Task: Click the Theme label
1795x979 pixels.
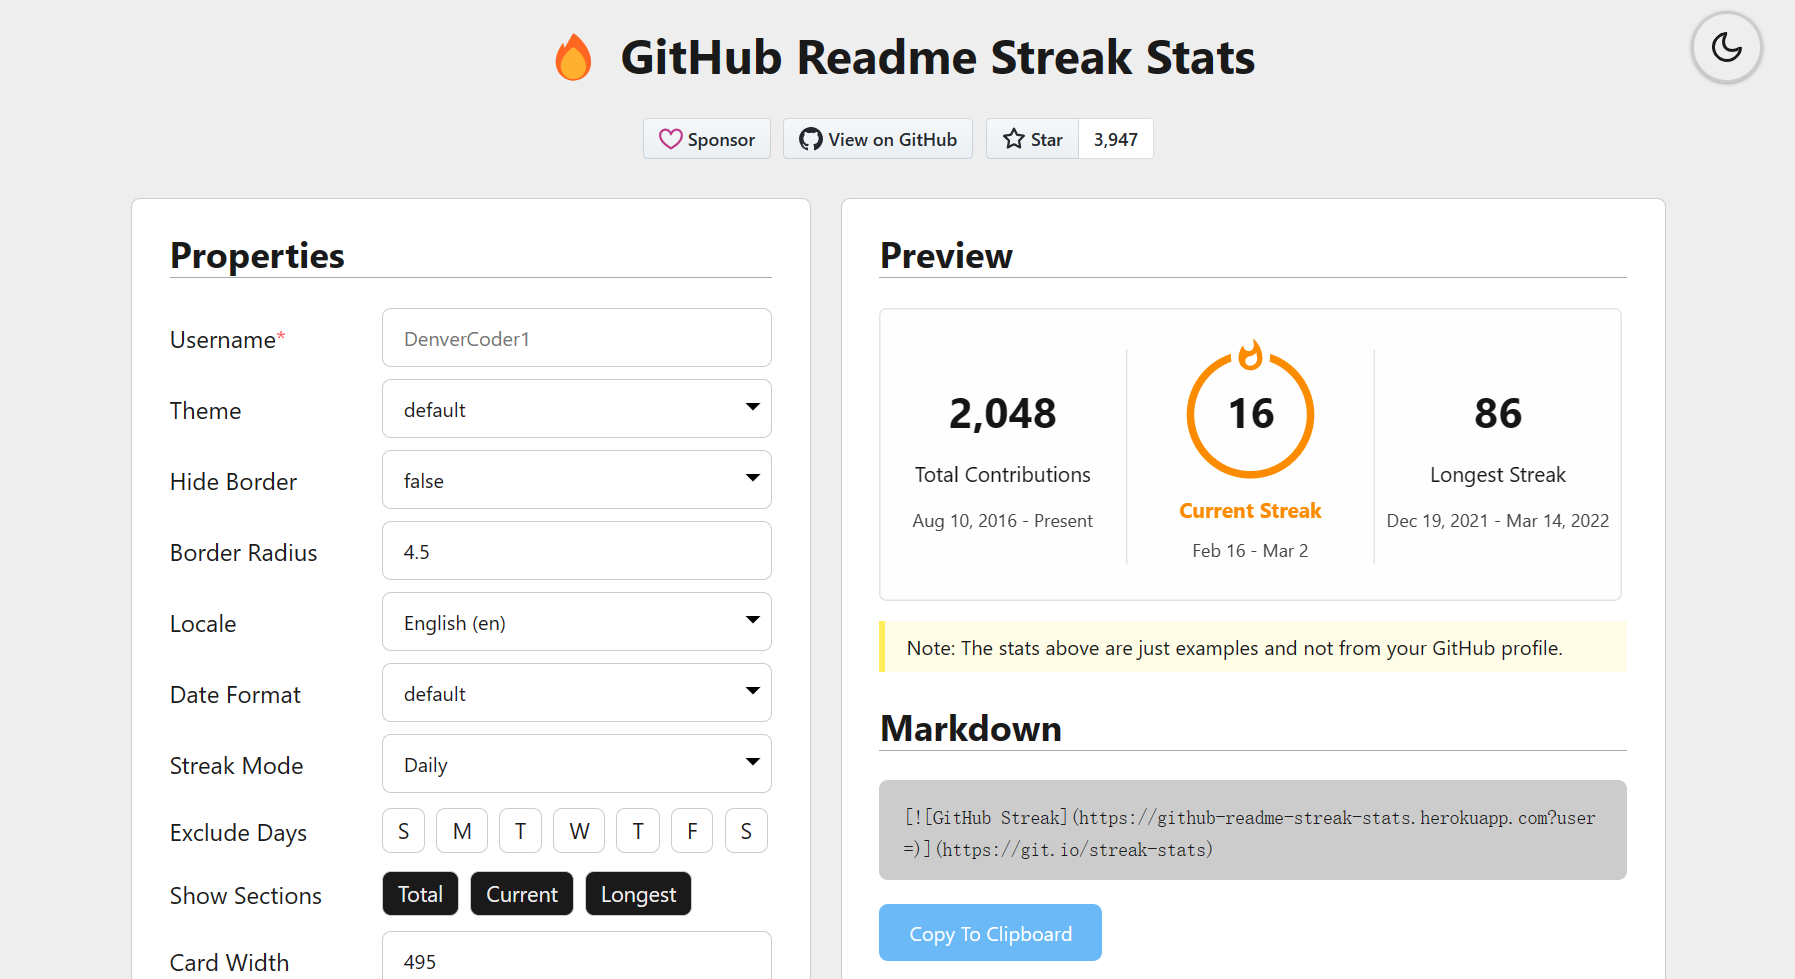Action: click(205, 411)
